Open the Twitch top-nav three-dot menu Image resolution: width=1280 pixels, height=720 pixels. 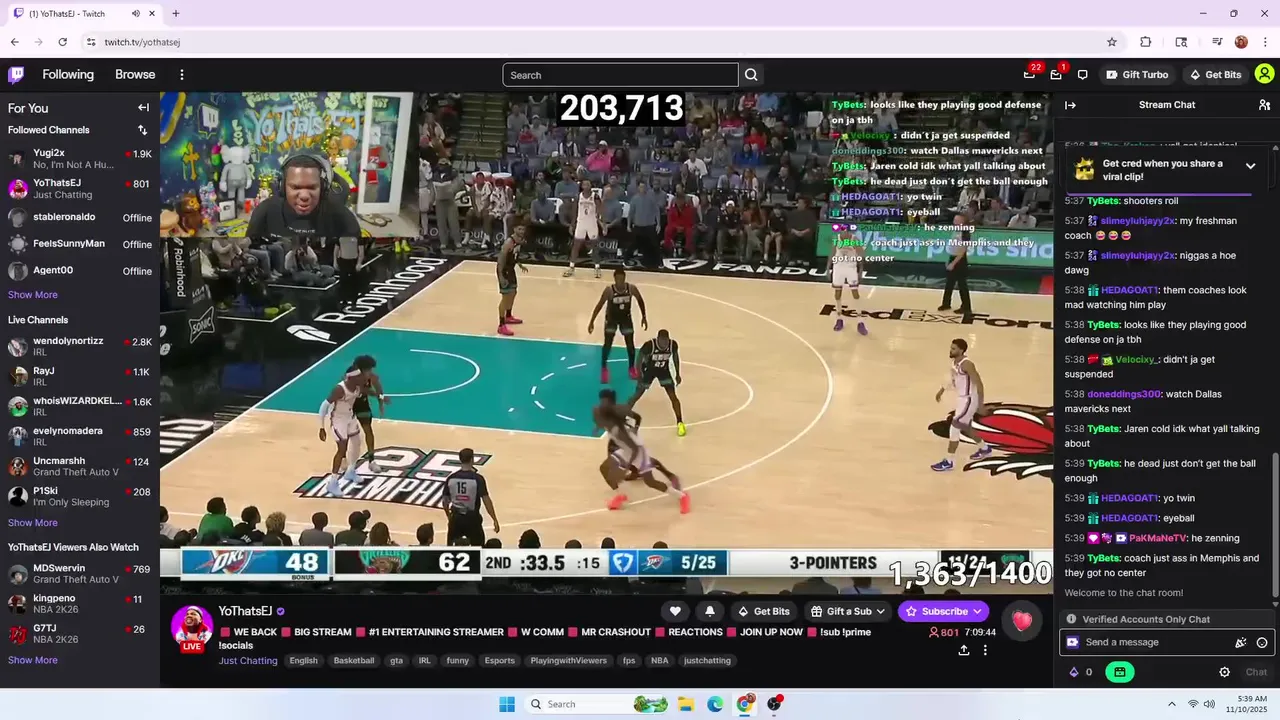pos(182,75)
